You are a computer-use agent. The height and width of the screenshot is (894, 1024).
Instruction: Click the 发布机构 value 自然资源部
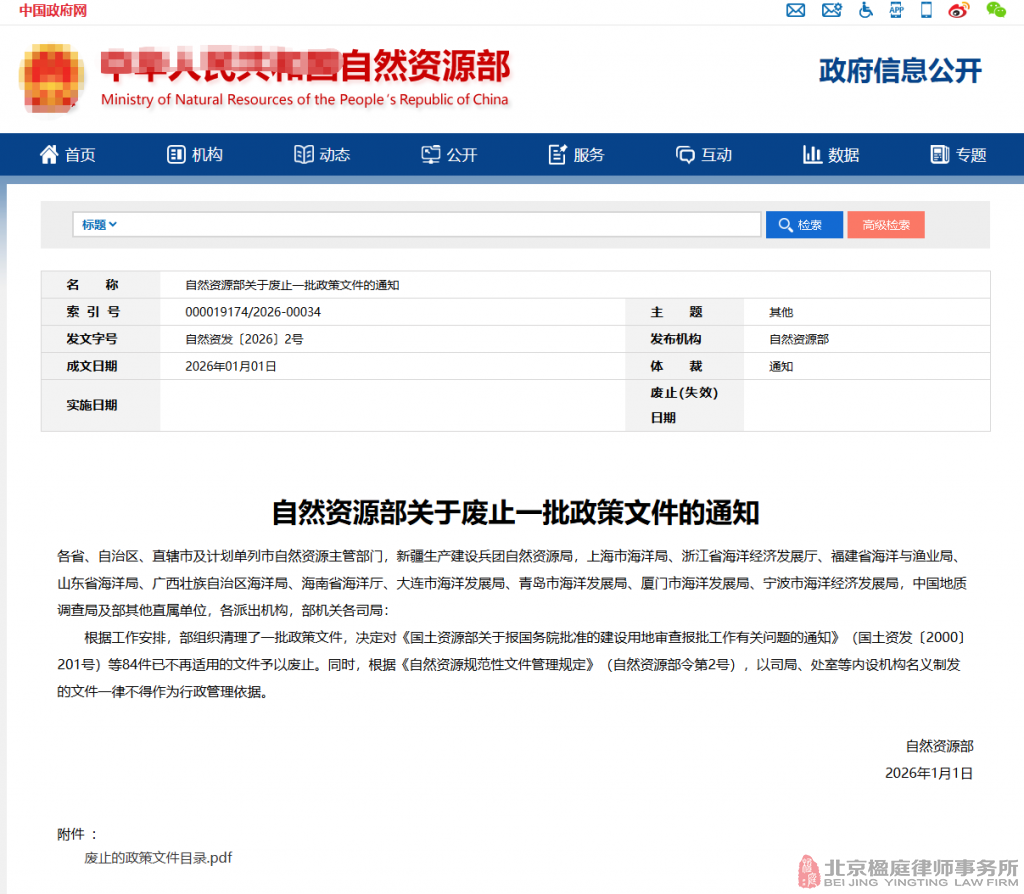coord(799,339)
